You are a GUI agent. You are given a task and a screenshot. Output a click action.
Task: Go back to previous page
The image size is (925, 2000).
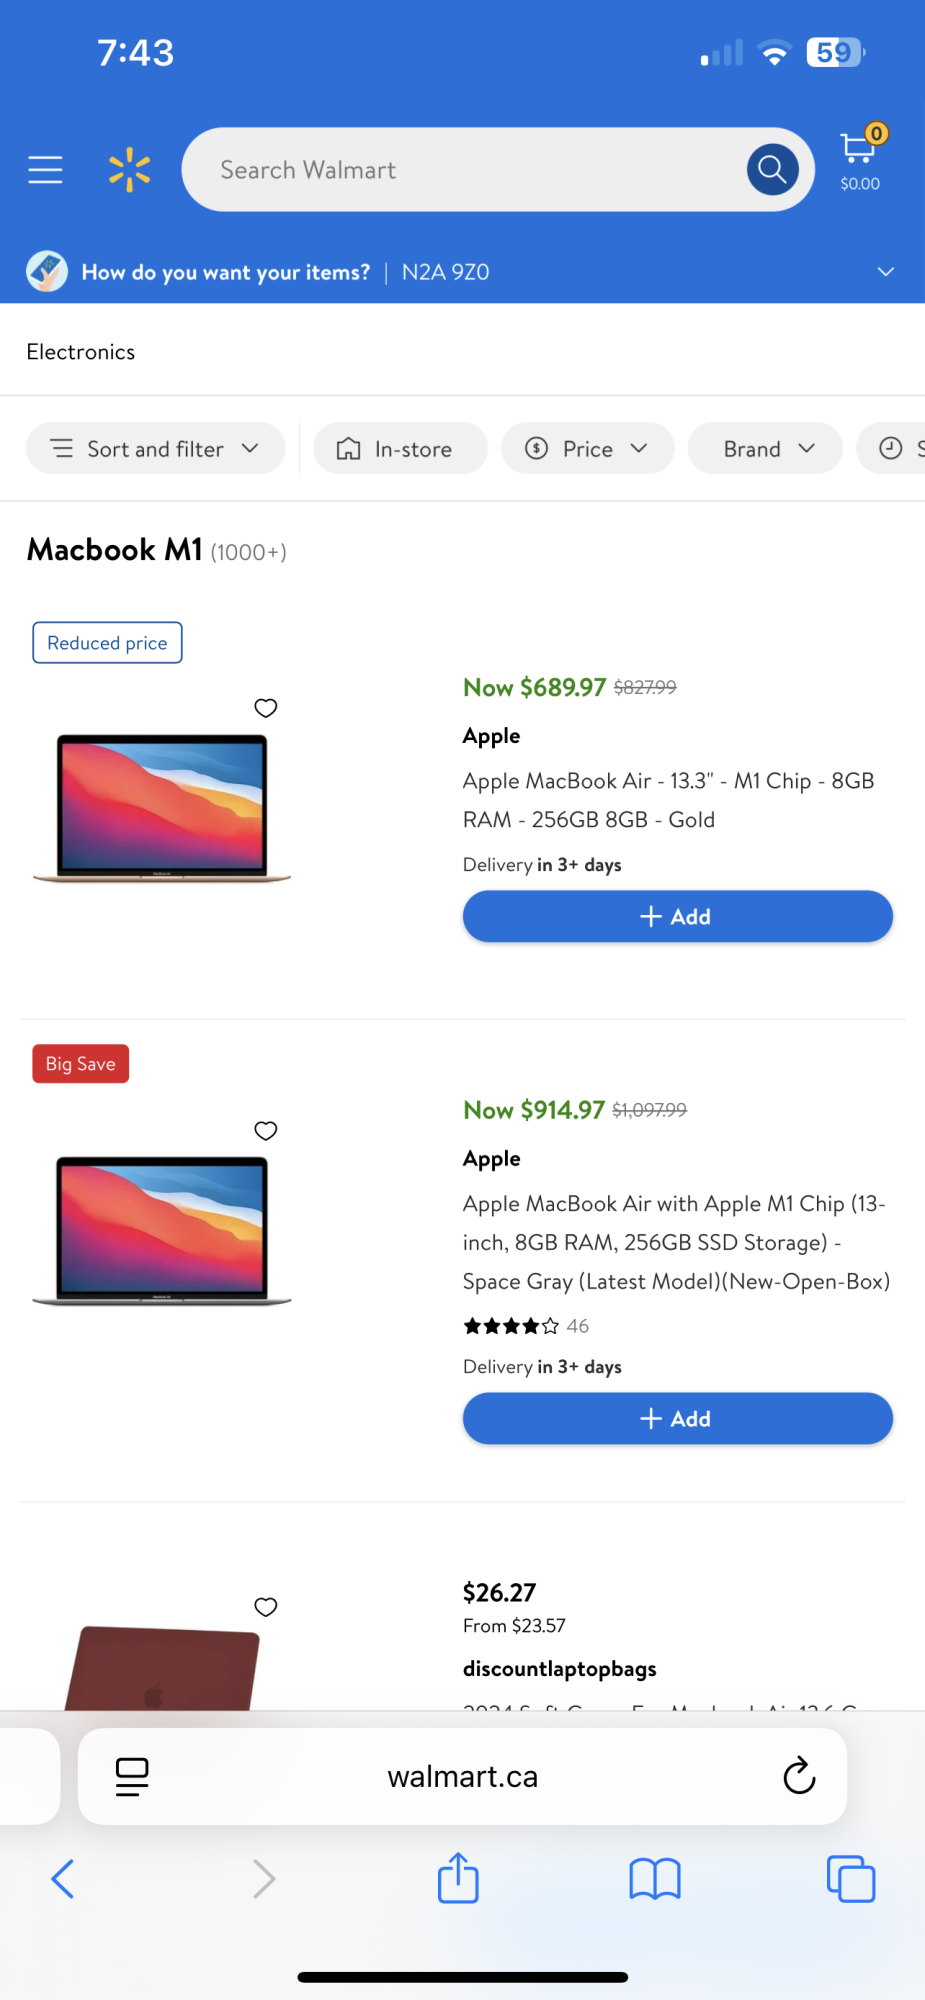point(63,1879)
